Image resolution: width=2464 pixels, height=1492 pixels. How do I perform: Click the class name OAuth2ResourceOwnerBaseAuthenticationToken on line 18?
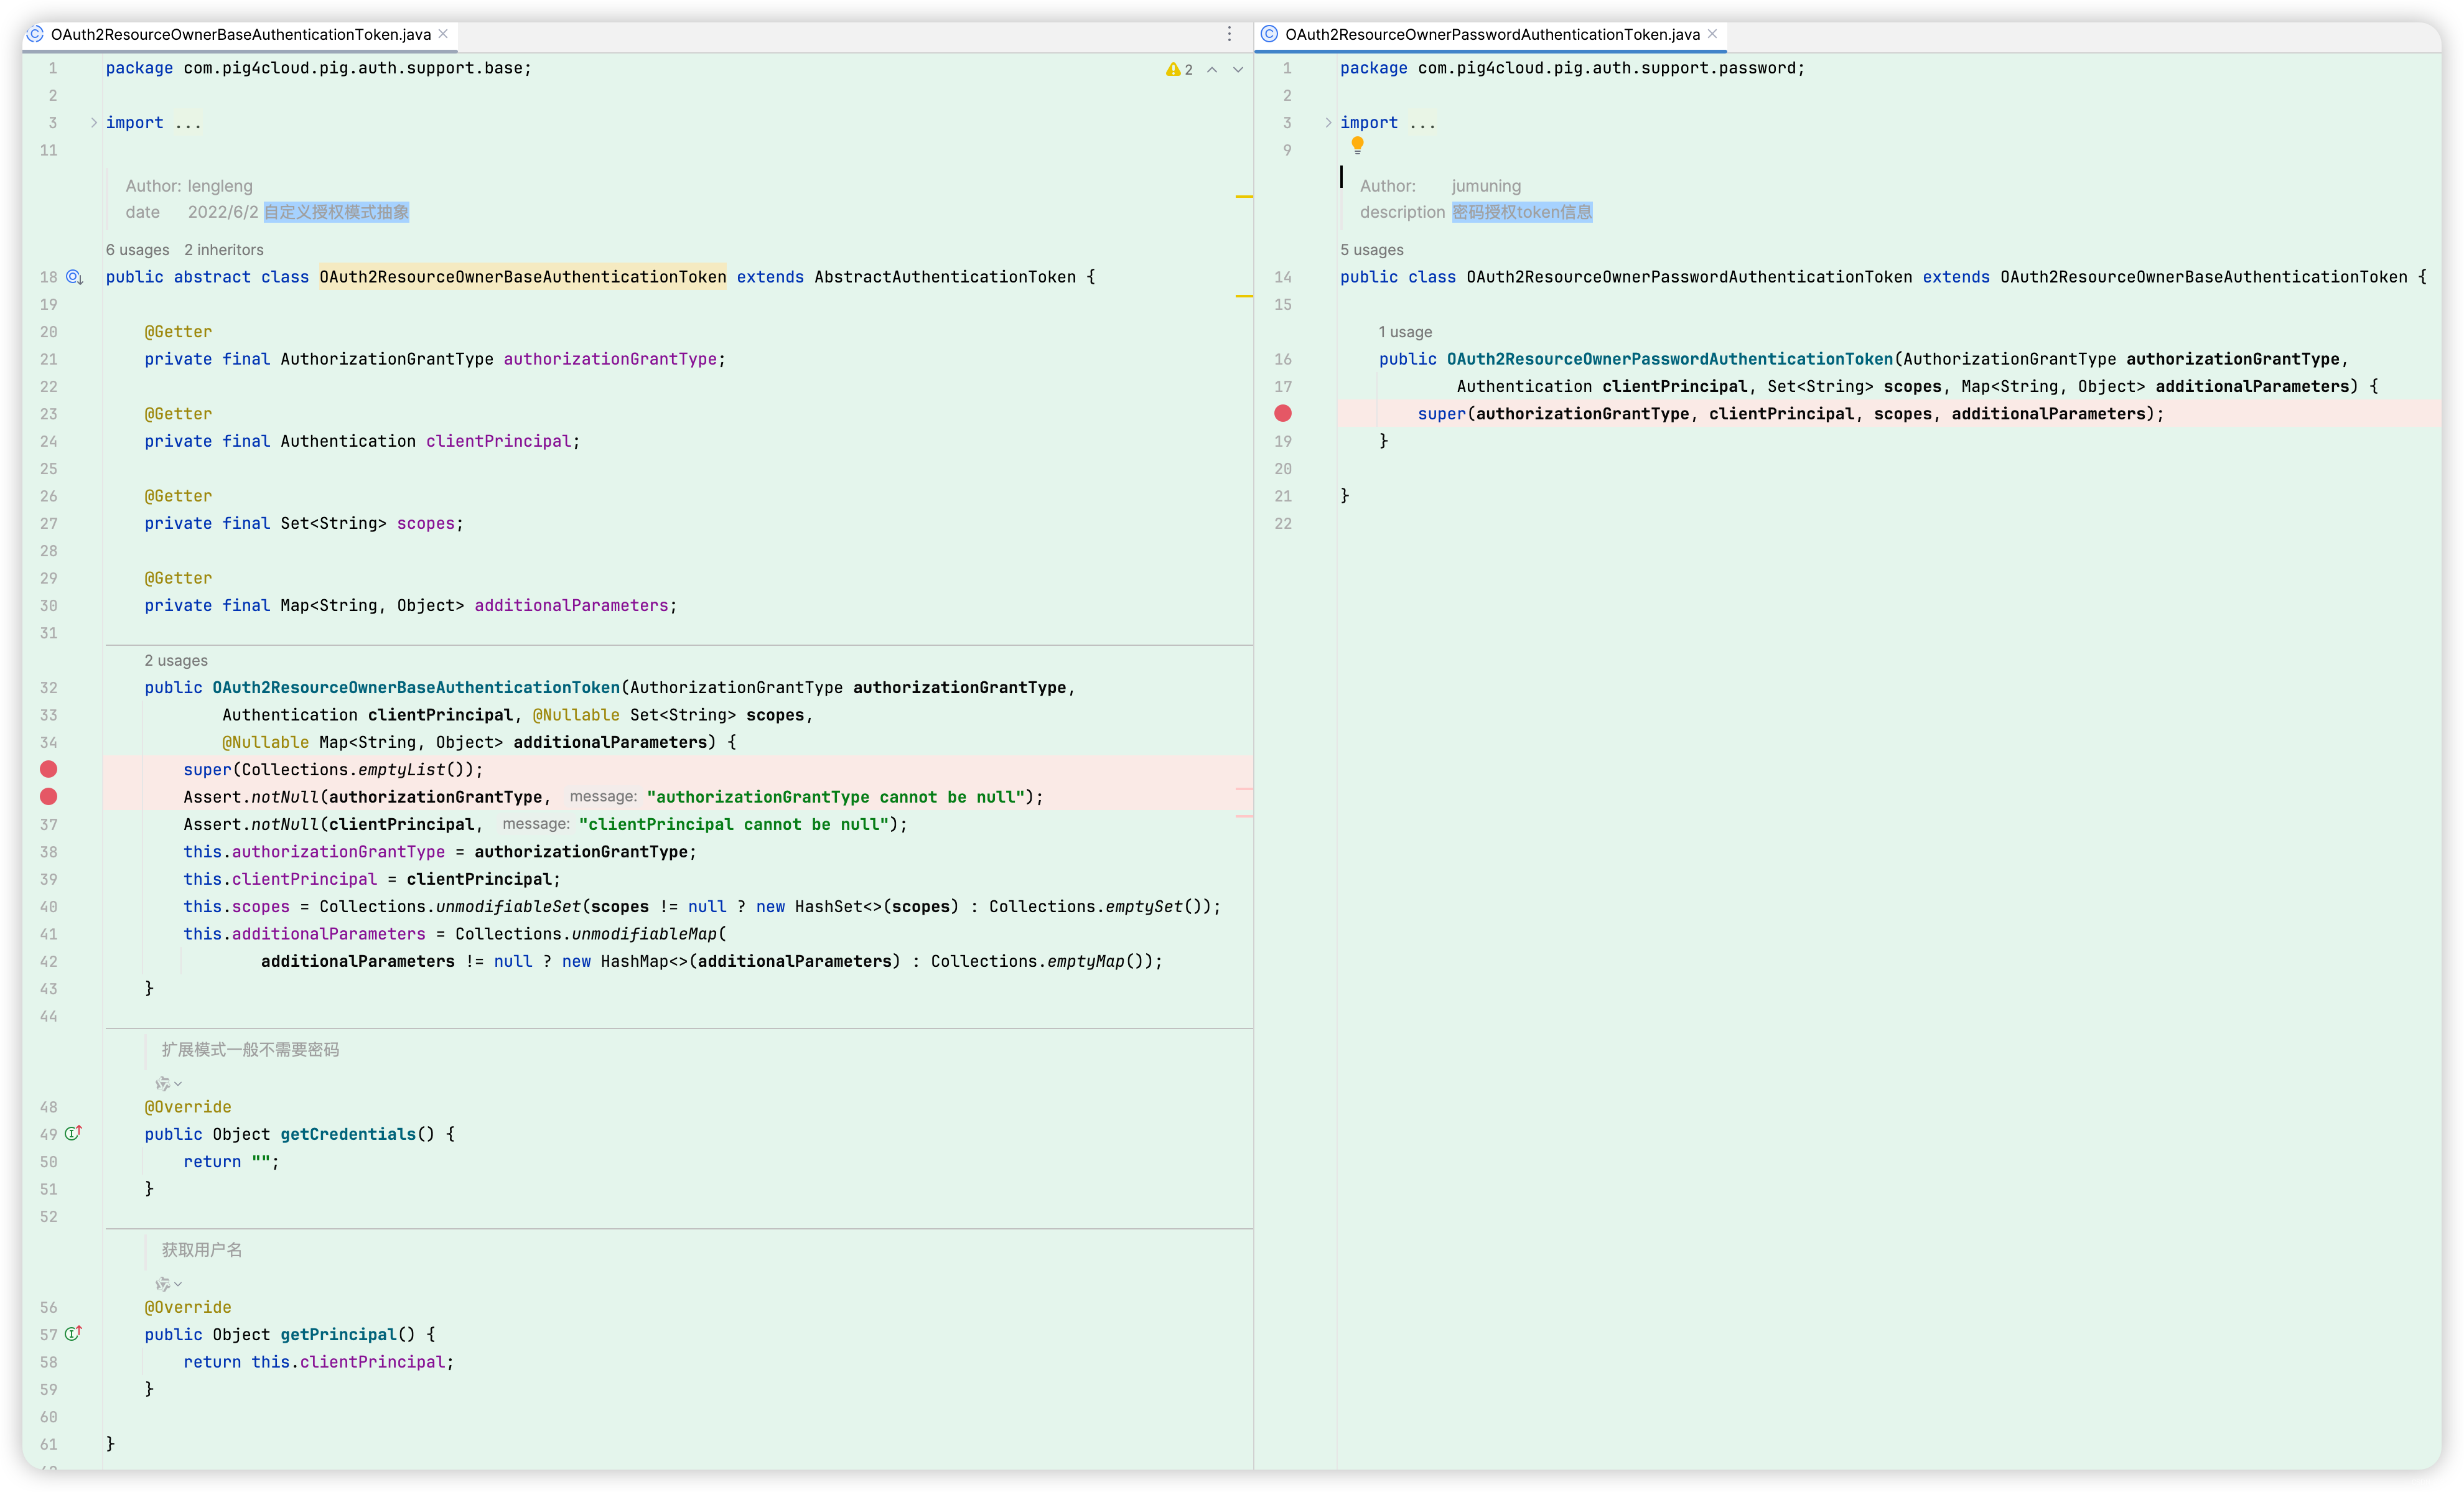coord(523,277)
